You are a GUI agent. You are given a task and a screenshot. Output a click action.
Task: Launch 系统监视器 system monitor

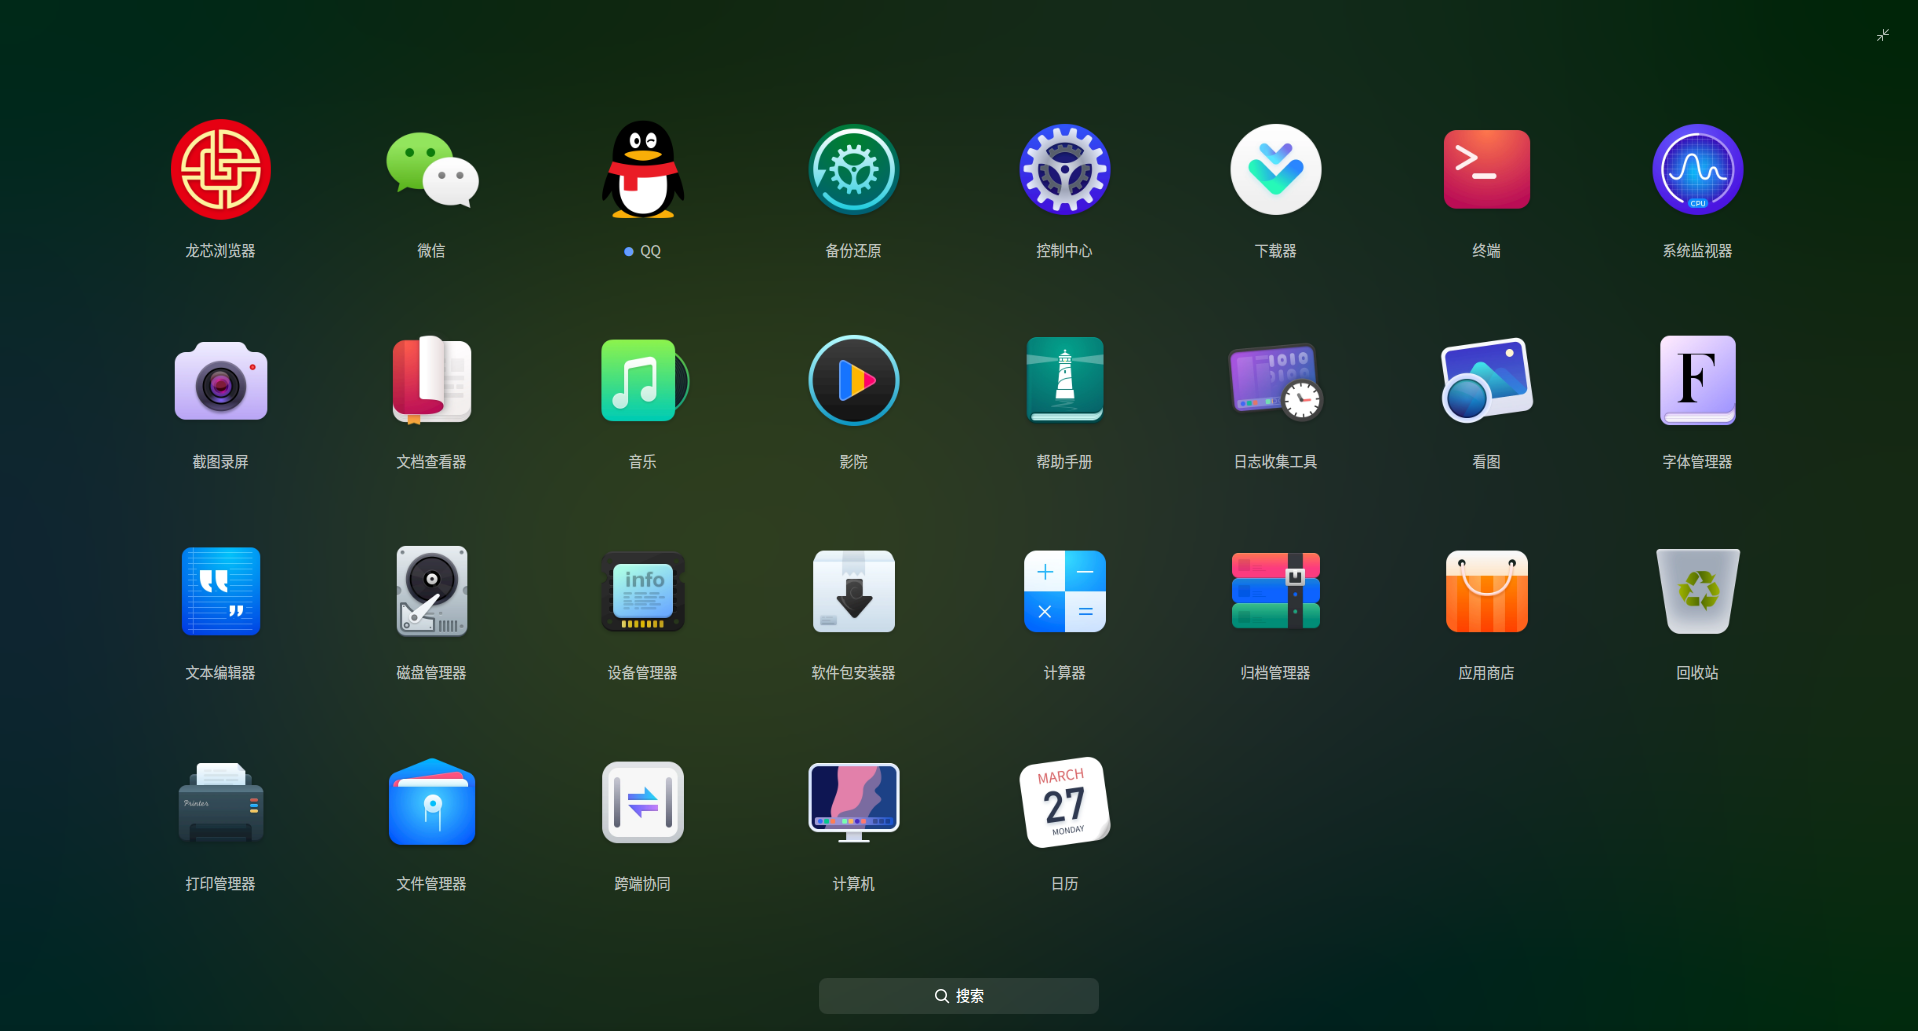1698,170
